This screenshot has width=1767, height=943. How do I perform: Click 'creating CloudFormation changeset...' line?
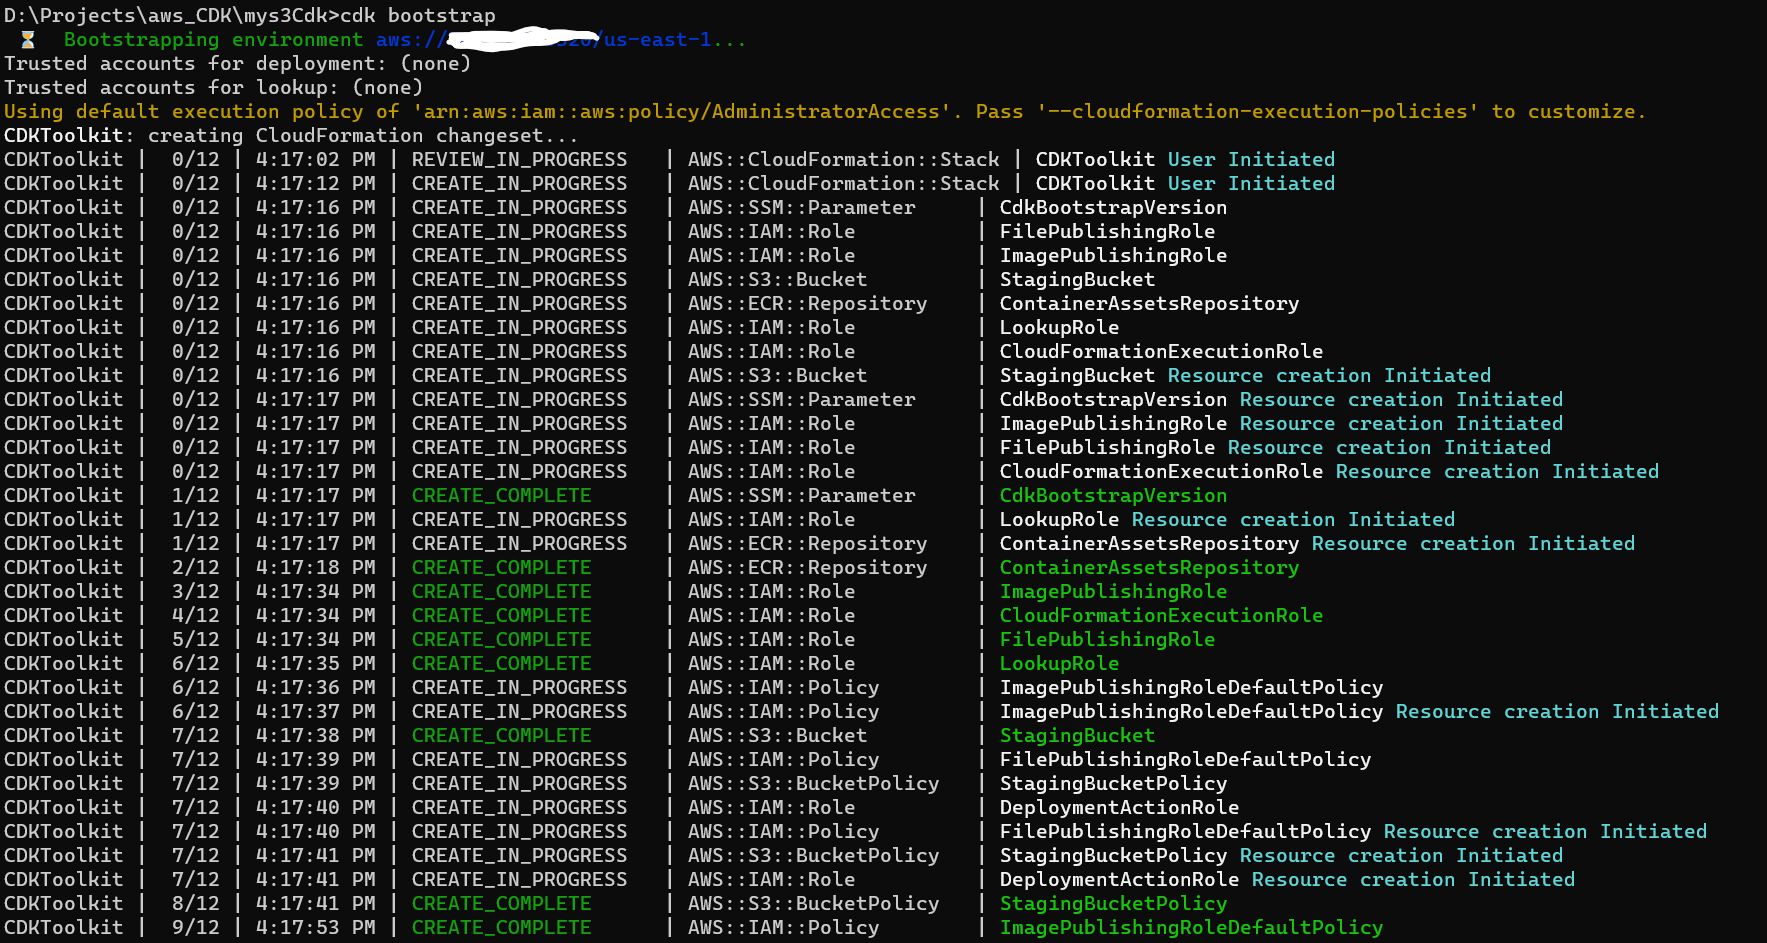coord(363,136)
